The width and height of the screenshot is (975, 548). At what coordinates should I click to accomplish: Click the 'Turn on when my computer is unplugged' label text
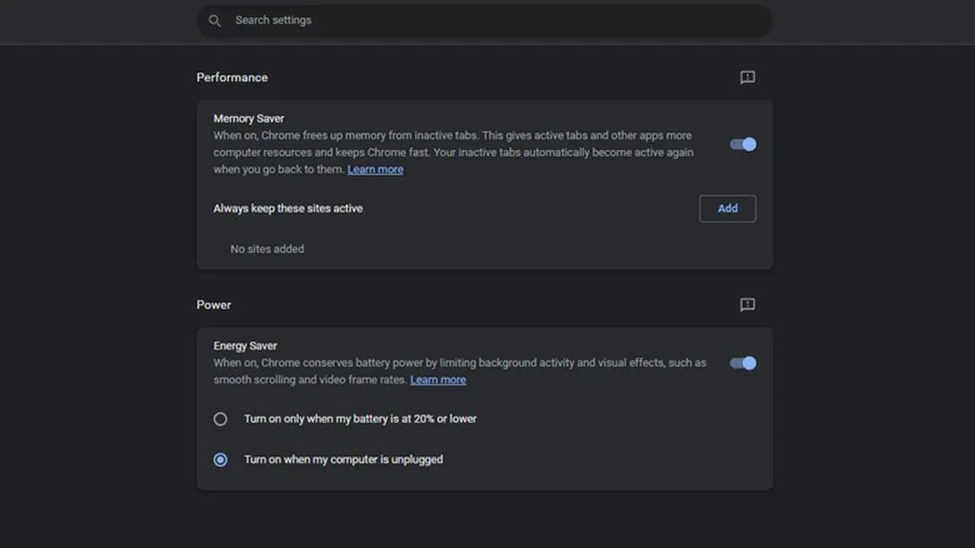point(343,460)
